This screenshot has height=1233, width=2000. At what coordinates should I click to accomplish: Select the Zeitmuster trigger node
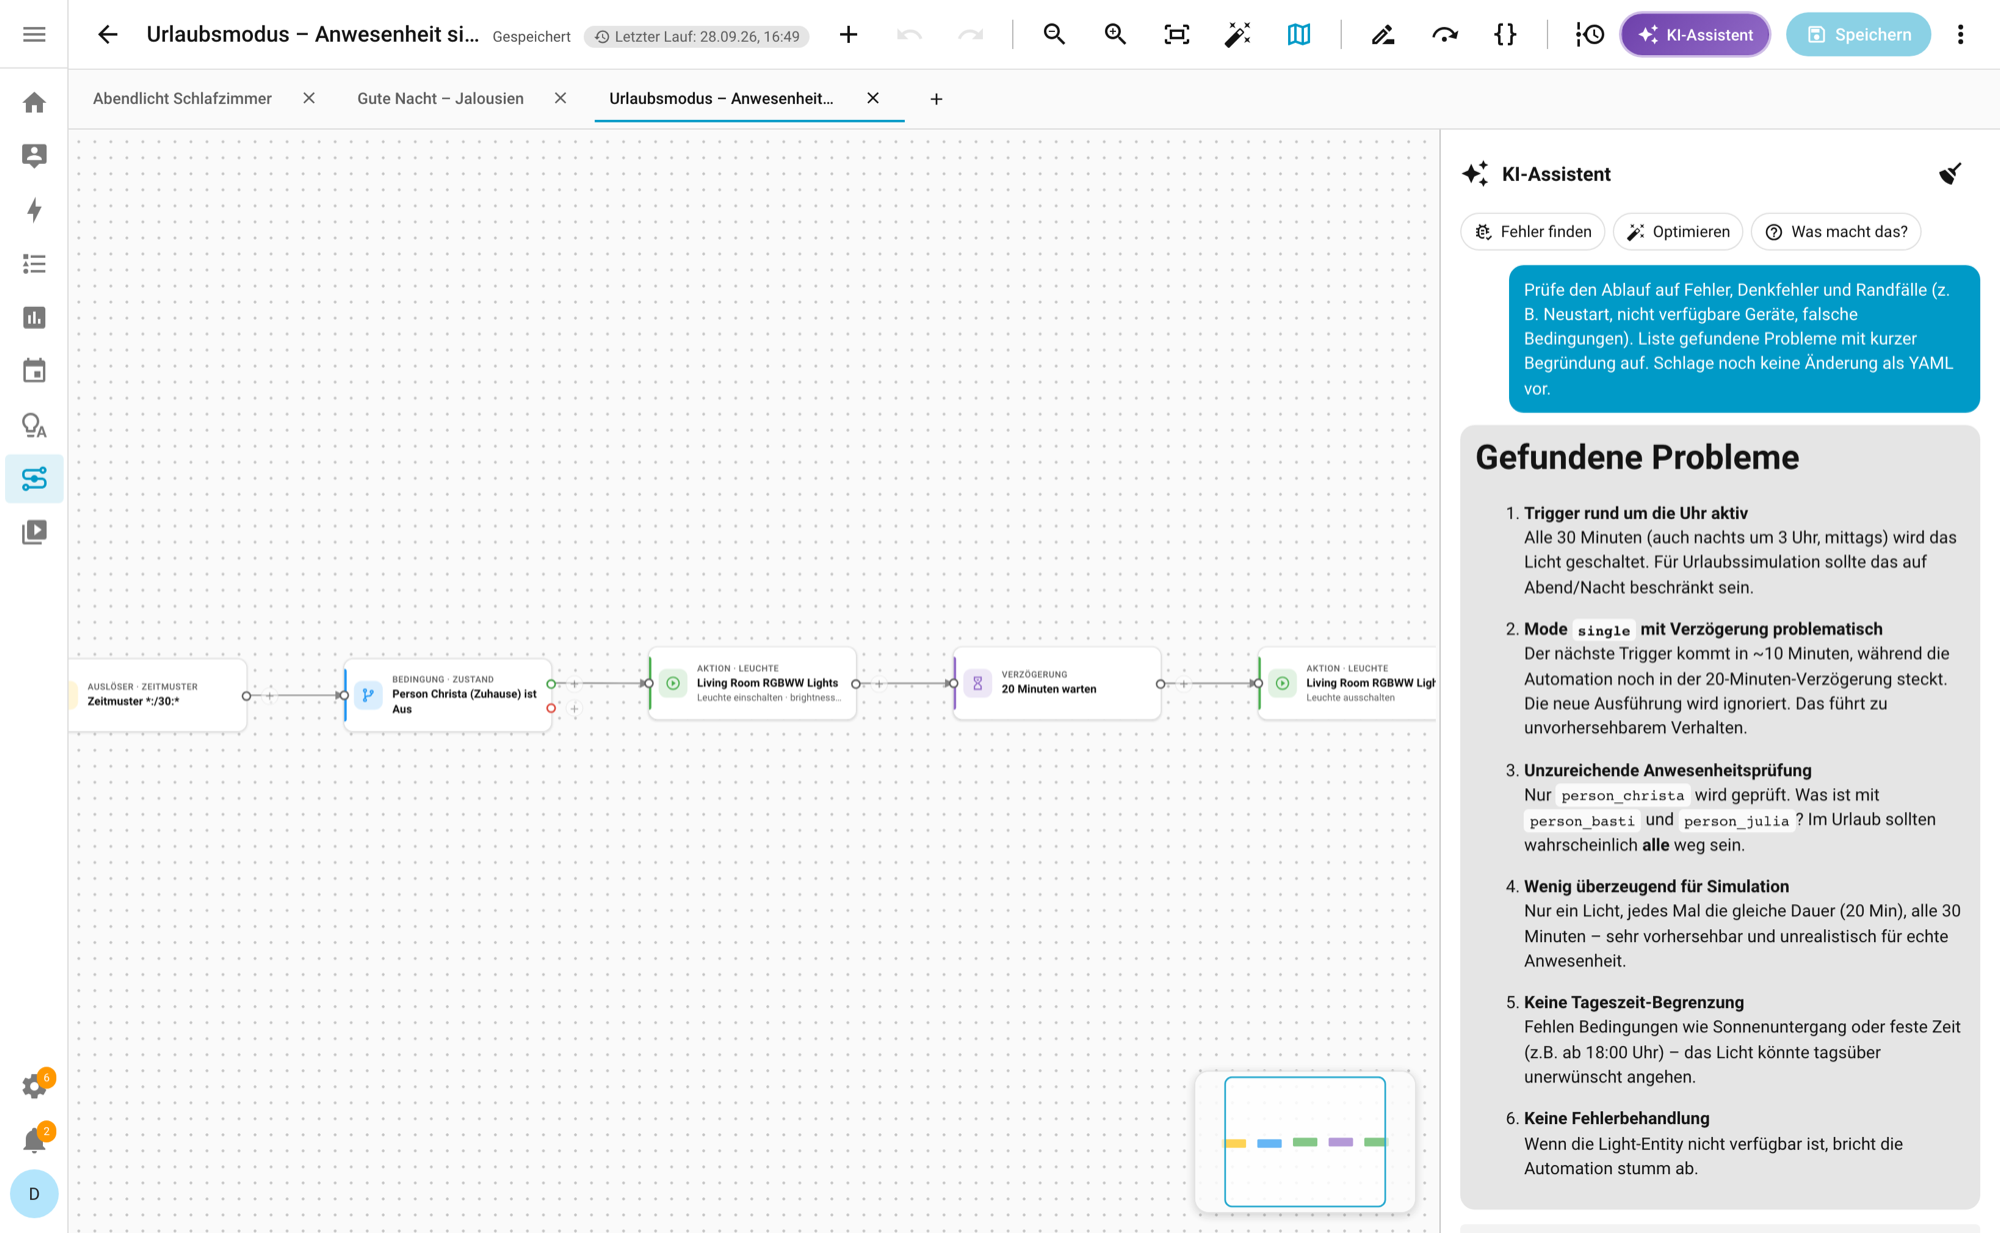pyautogui.click(x=158, y=695)
